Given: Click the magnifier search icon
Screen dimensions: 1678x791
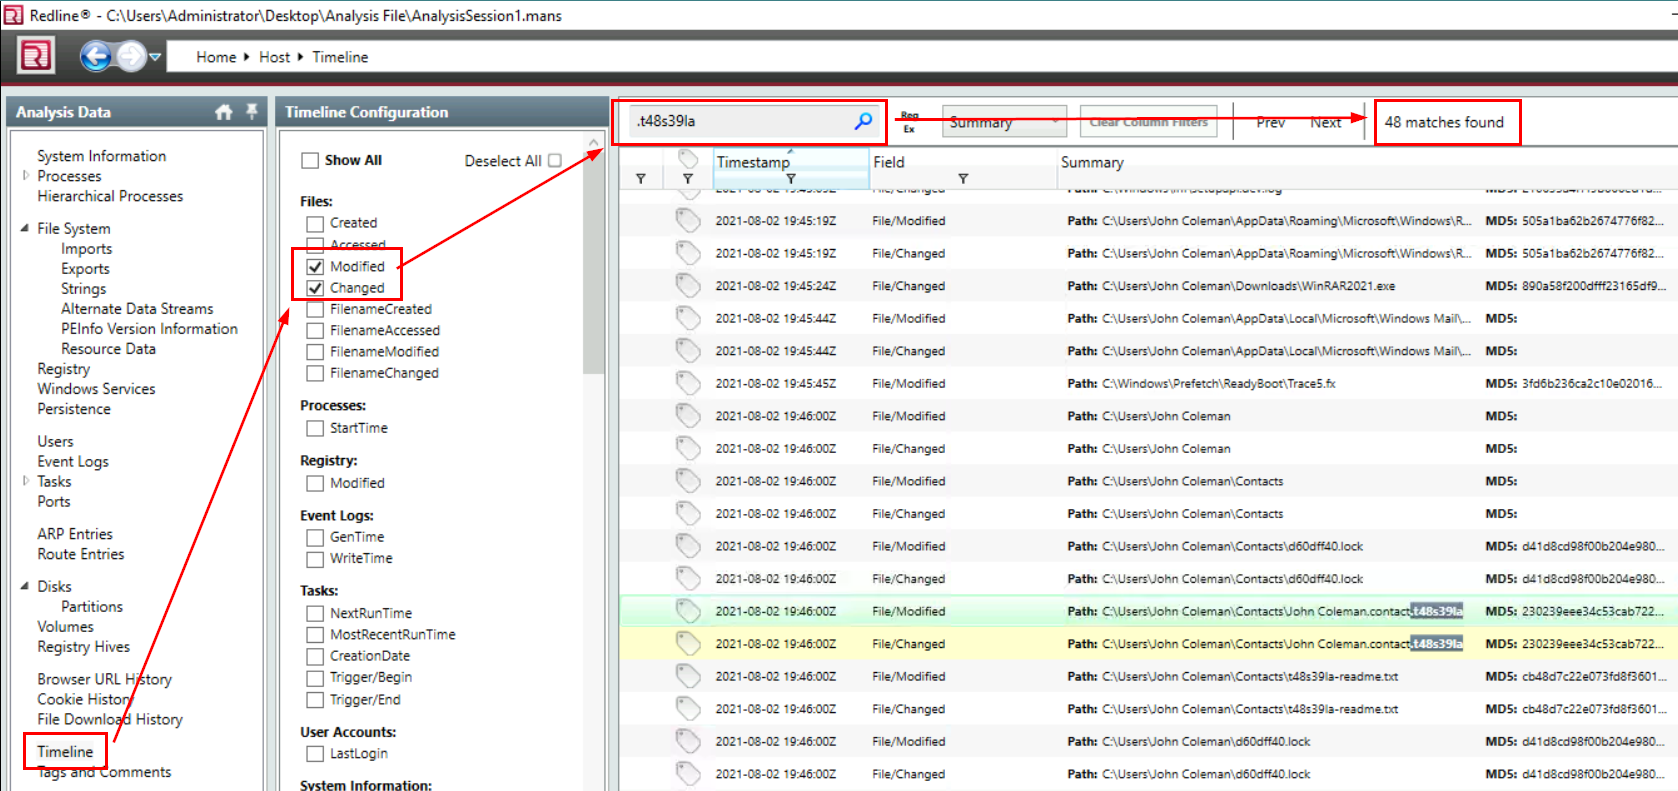Looking at the screenshot, I should 863,121.
